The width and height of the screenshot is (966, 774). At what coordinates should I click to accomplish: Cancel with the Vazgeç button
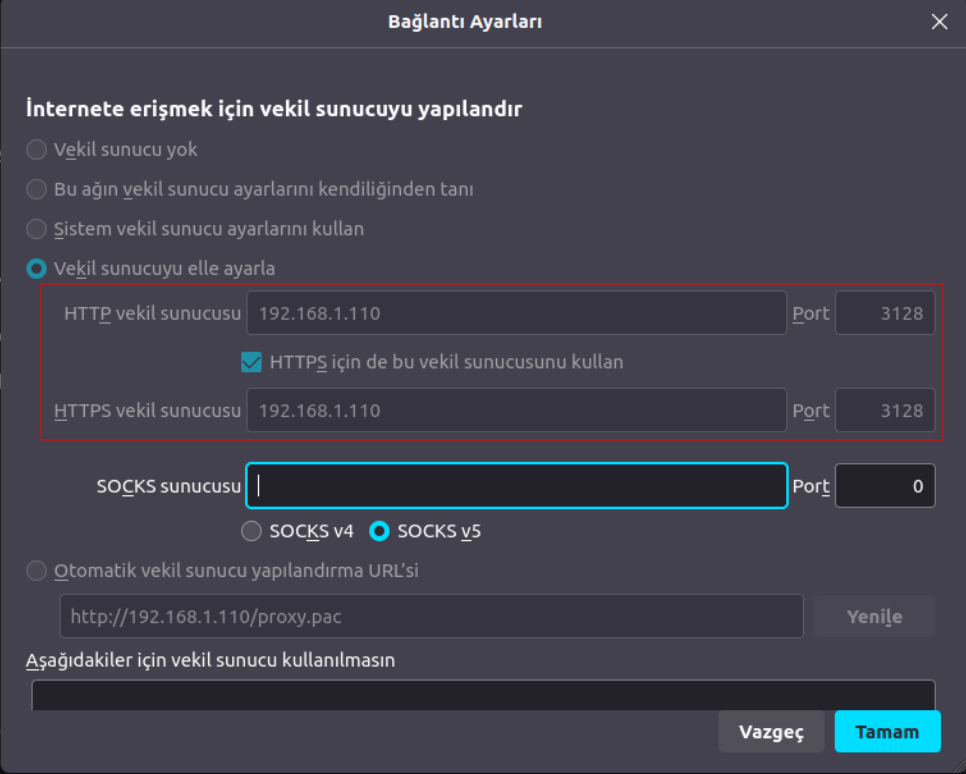pyautogui.click(x=771, y=732)
